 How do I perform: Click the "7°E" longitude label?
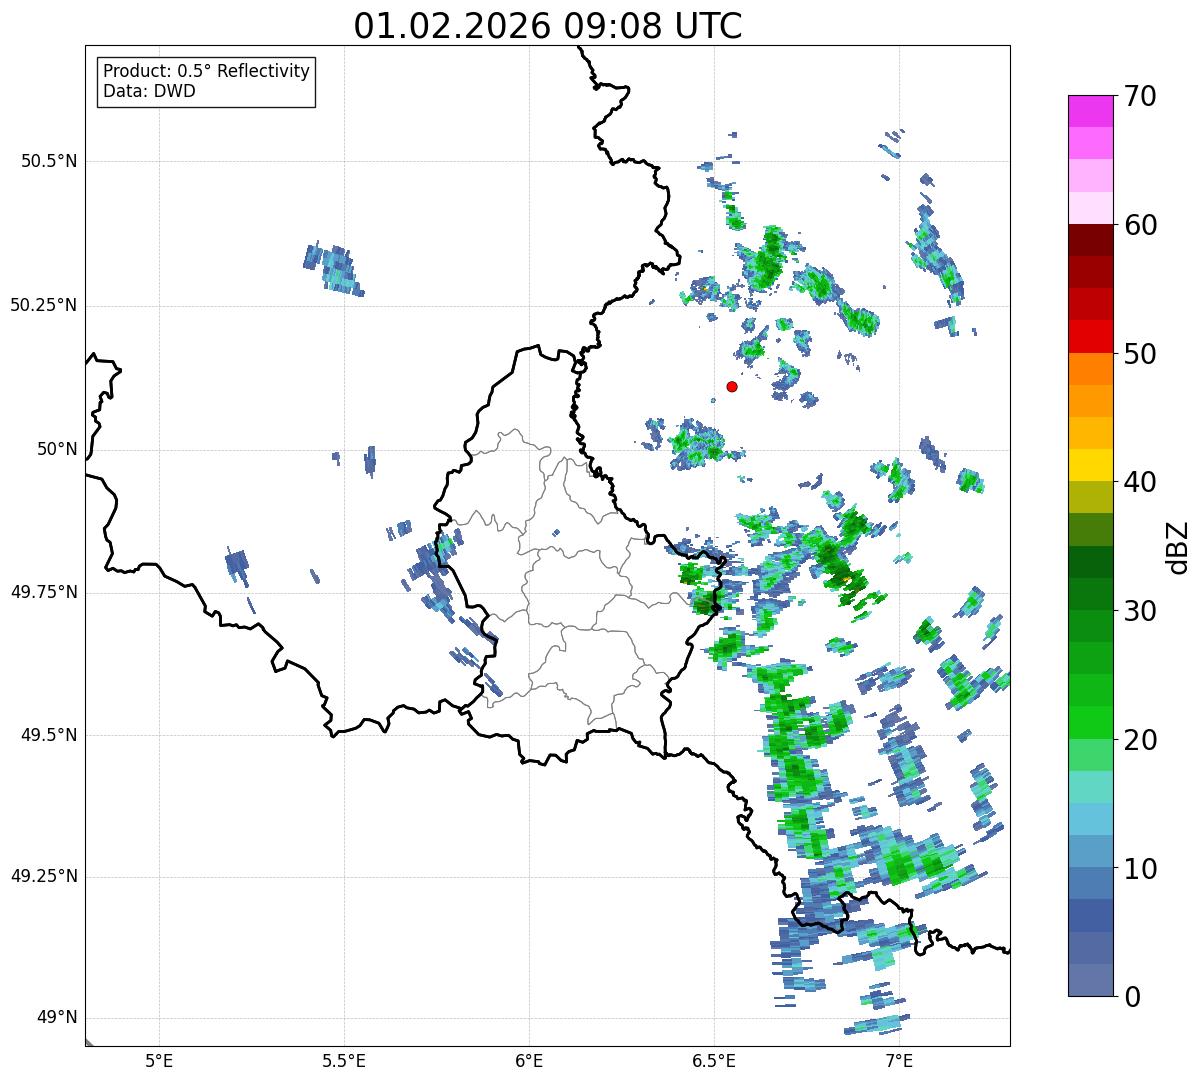(900, 1060)
